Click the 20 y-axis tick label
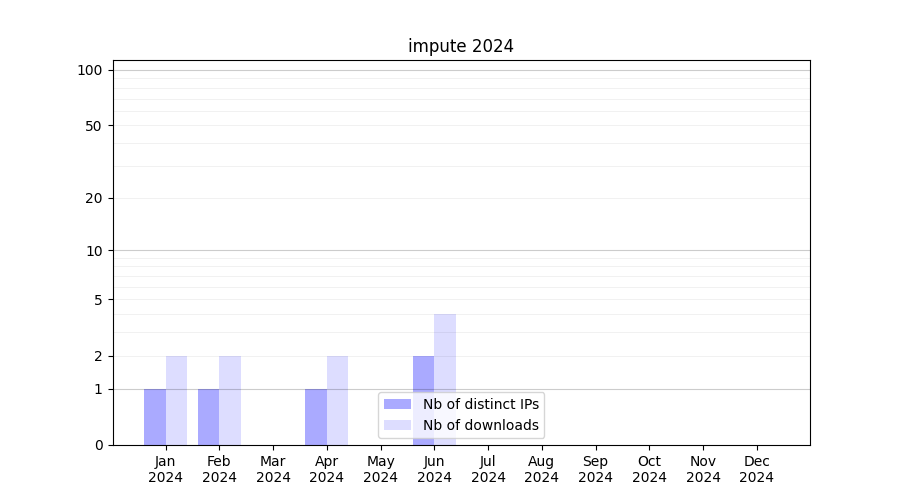Viewport: 900px width, 500px height. [94, 198]
